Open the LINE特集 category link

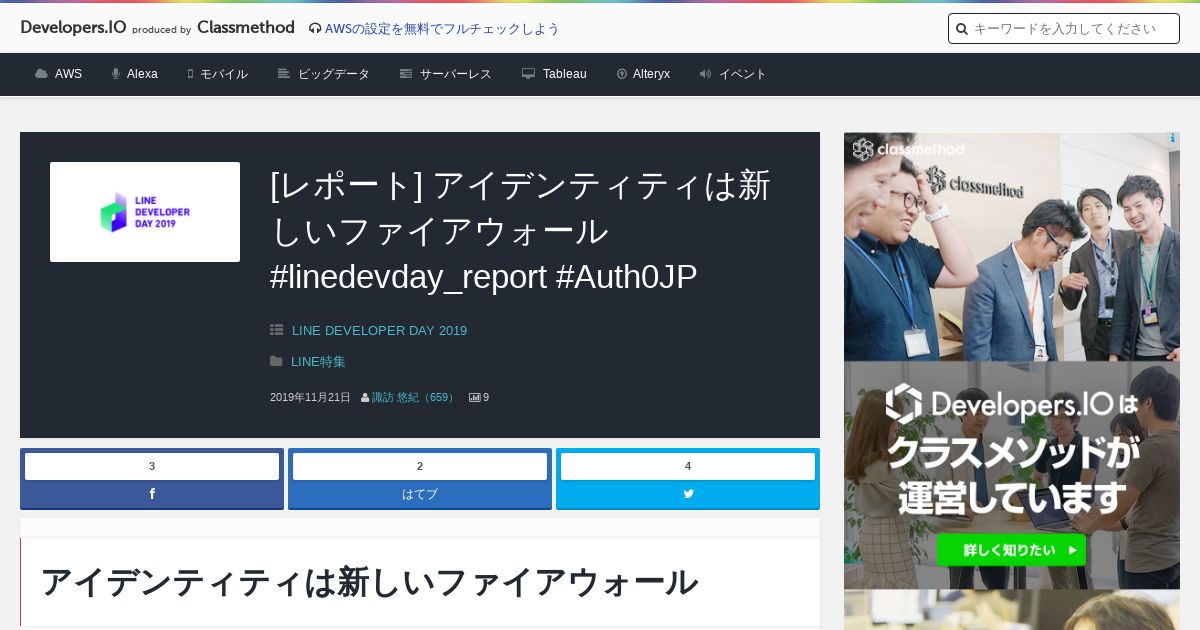(318, 362)
